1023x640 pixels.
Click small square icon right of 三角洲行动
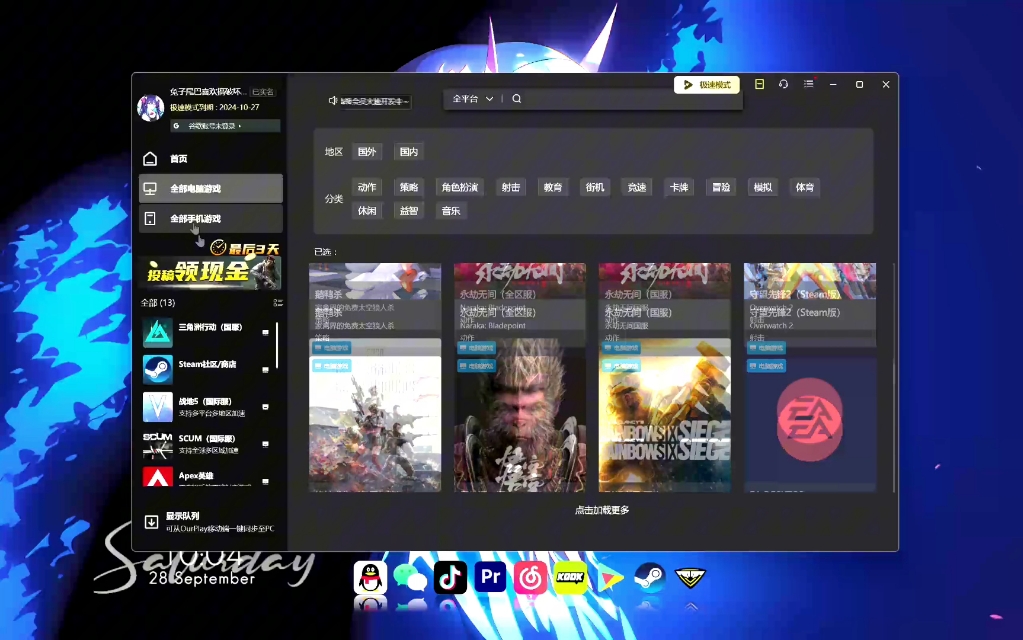point(266,332)
